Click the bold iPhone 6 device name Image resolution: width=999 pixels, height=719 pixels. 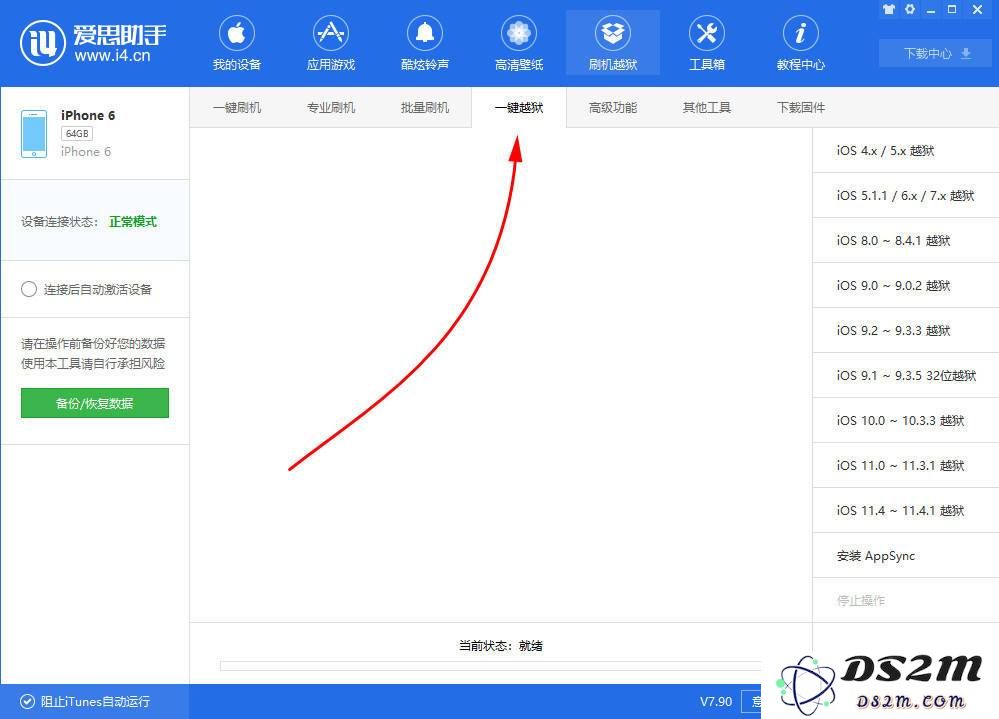[88, 115]
